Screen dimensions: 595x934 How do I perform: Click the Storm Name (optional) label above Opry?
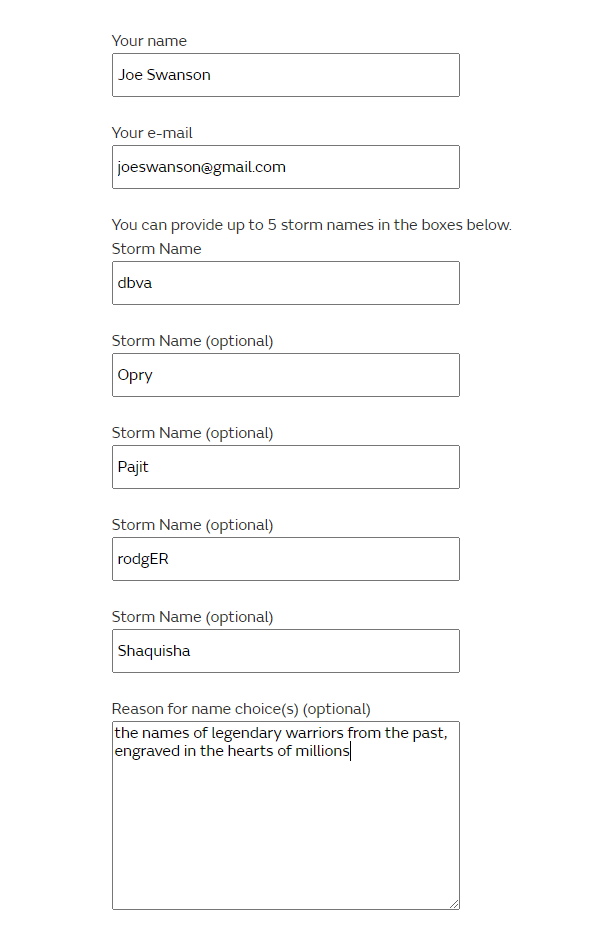192,341
